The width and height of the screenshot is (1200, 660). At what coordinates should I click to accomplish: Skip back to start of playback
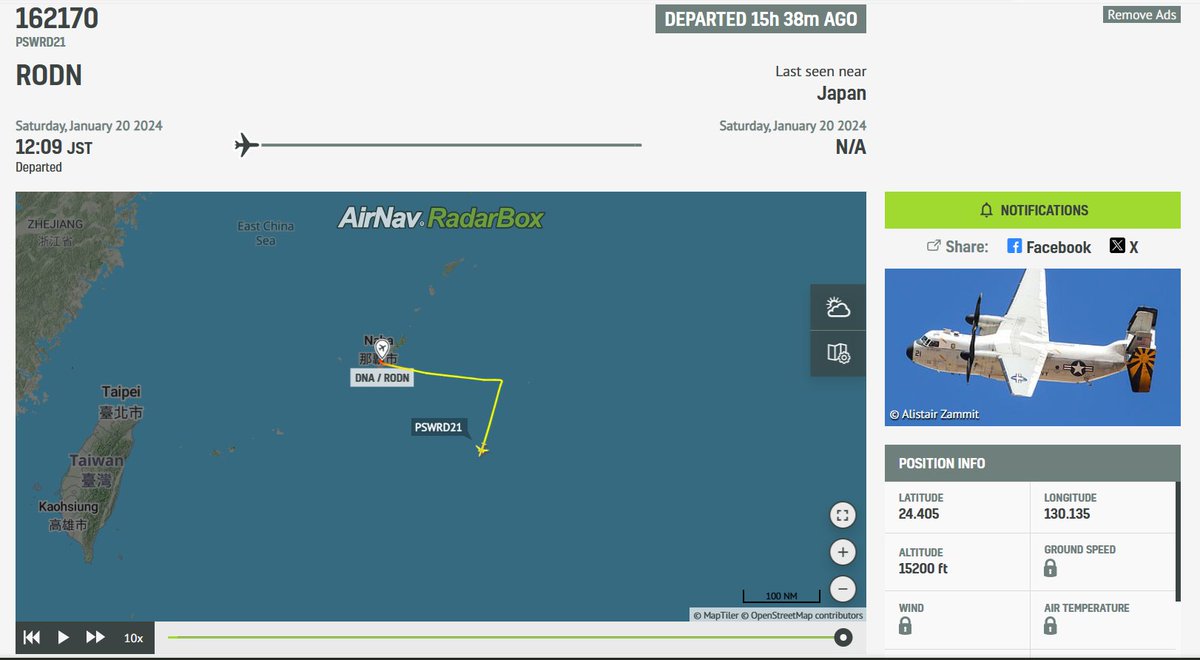tap(32, 637)
